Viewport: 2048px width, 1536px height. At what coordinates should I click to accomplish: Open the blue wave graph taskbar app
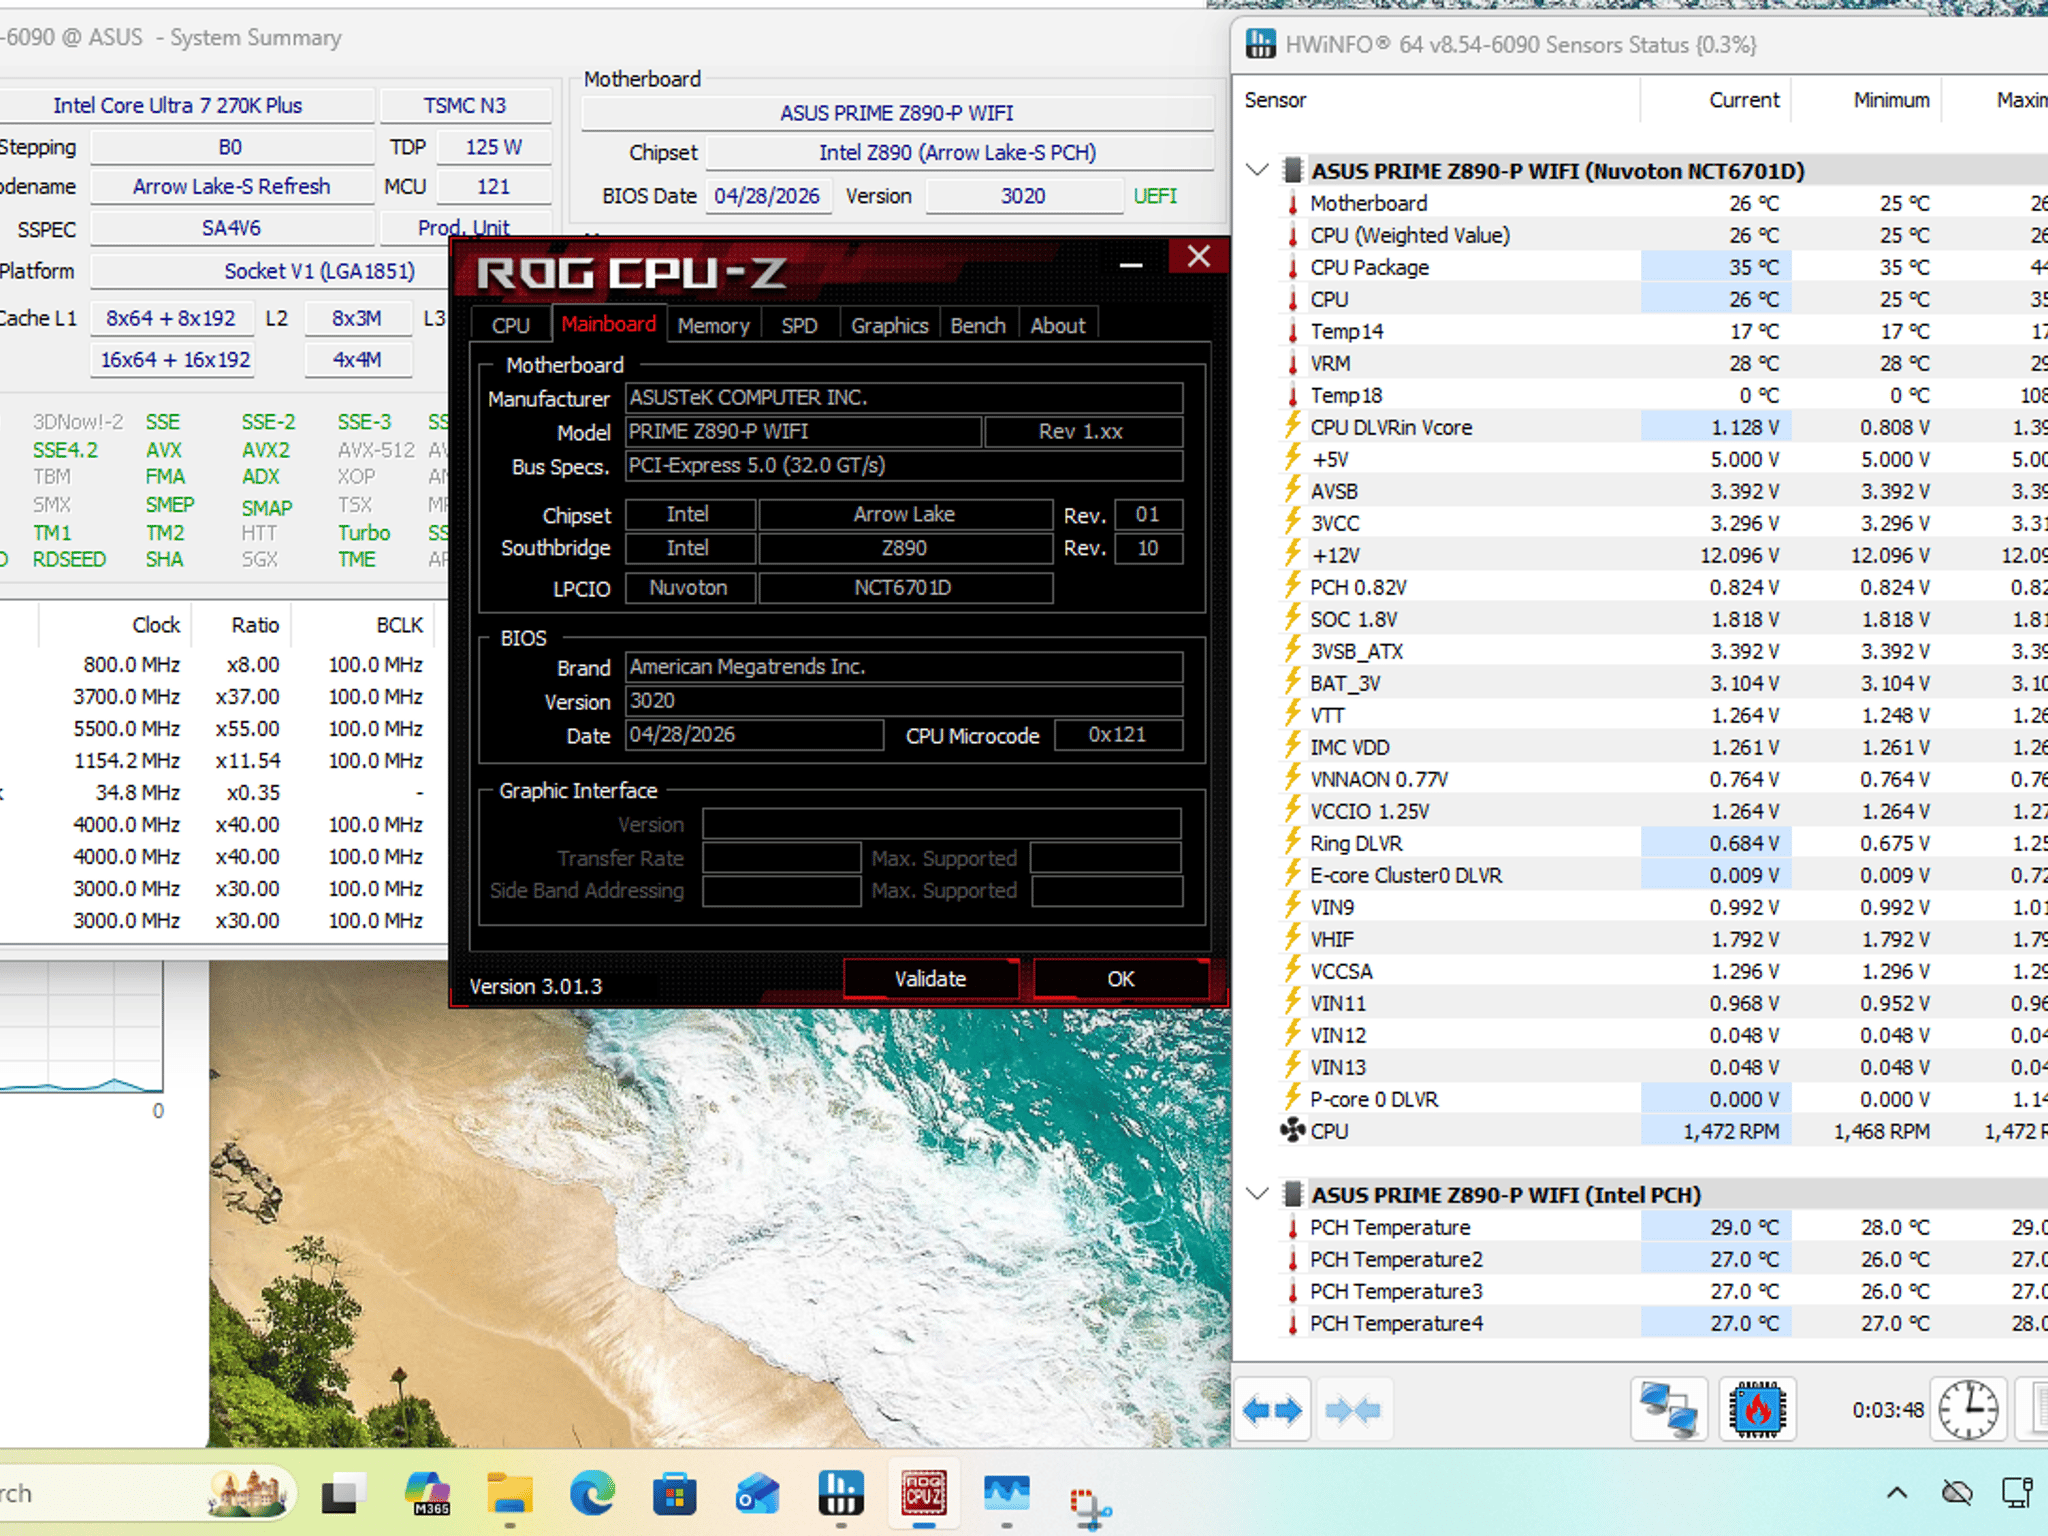(x=1006, y=1494)
